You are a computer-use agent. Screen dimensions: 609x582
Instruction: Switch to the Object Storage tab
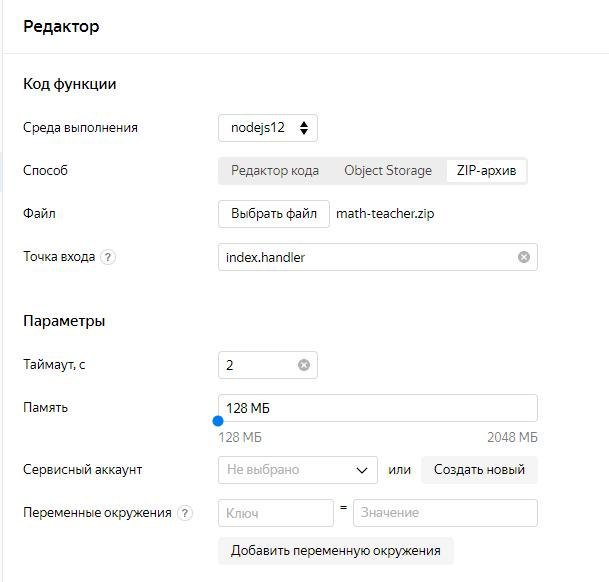pyautogui.click(x=388, y=171)
